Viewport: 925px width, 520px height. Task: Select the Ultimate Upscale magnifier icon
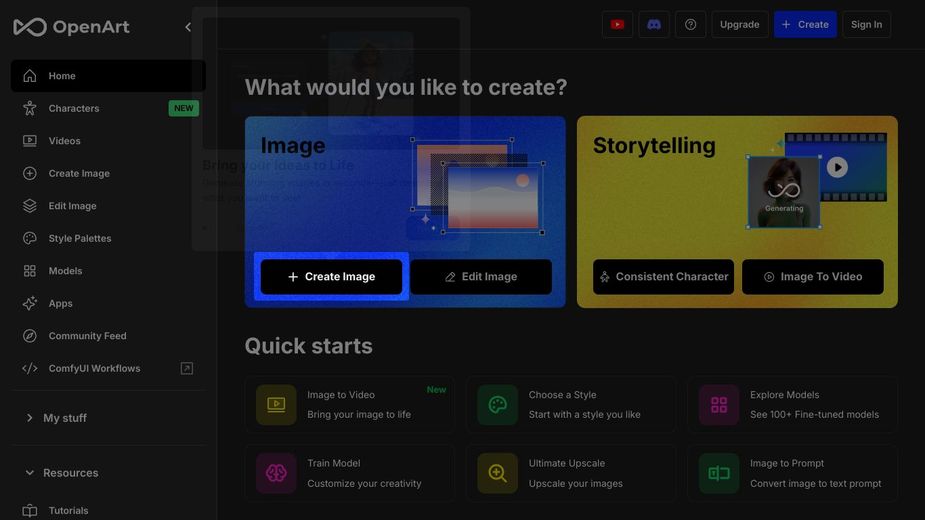tap(497, 473)
